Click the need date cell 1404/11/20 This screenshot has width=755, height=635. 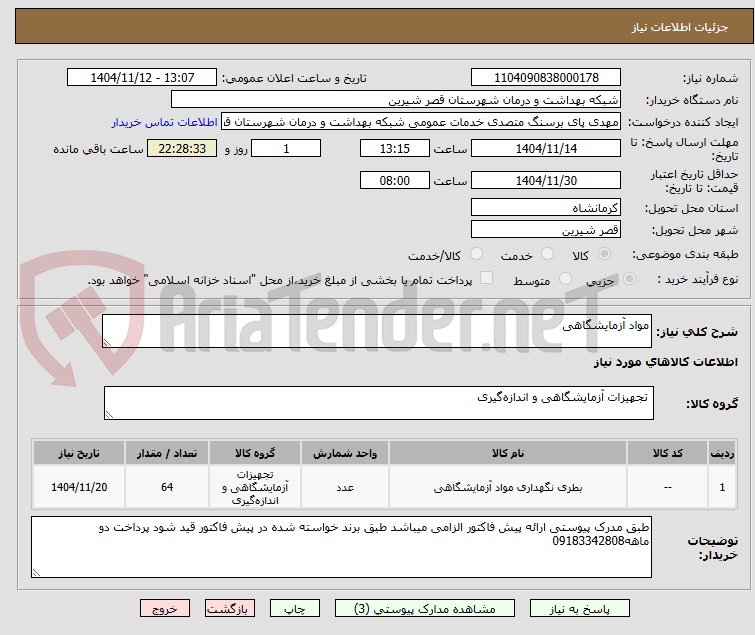79,487
